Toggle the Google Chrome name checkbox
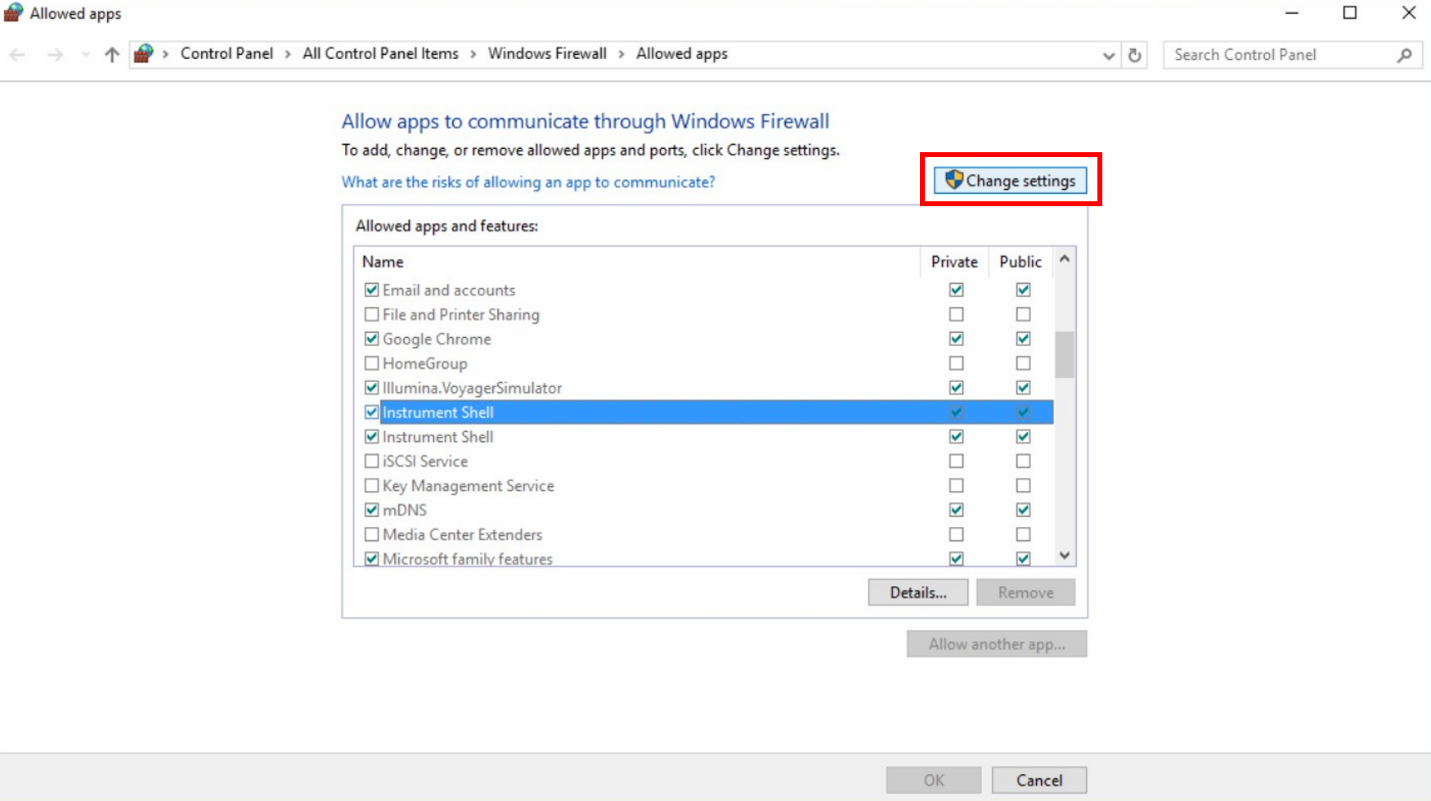 coord(372,339)
